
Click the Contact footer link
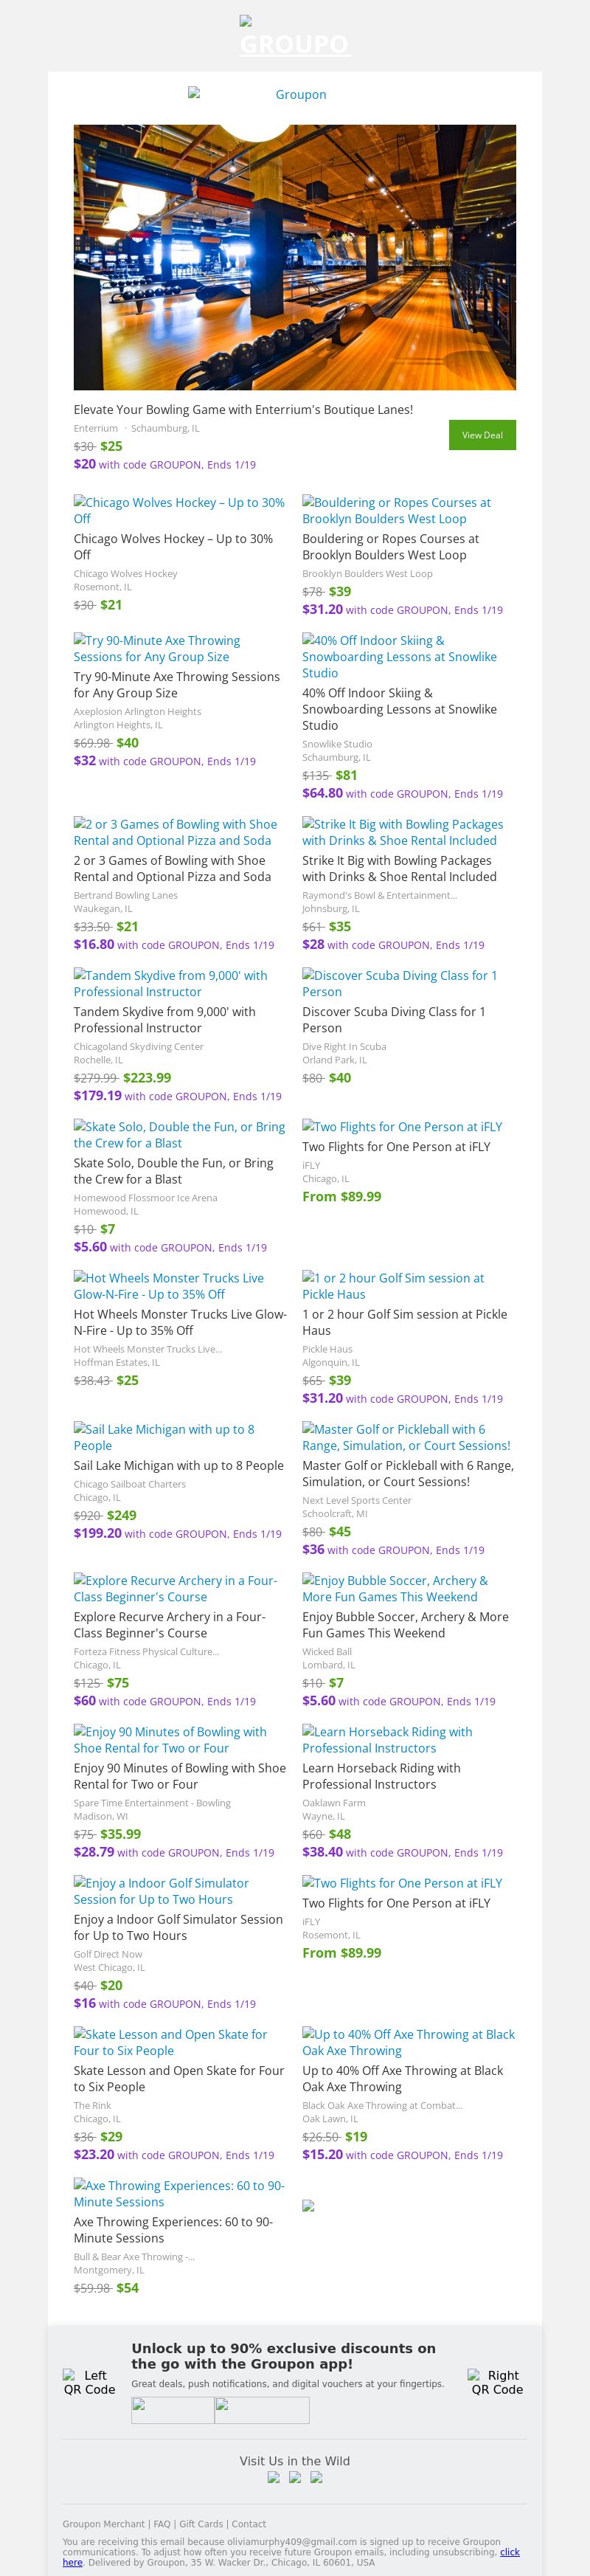[x=249, y=2524]
